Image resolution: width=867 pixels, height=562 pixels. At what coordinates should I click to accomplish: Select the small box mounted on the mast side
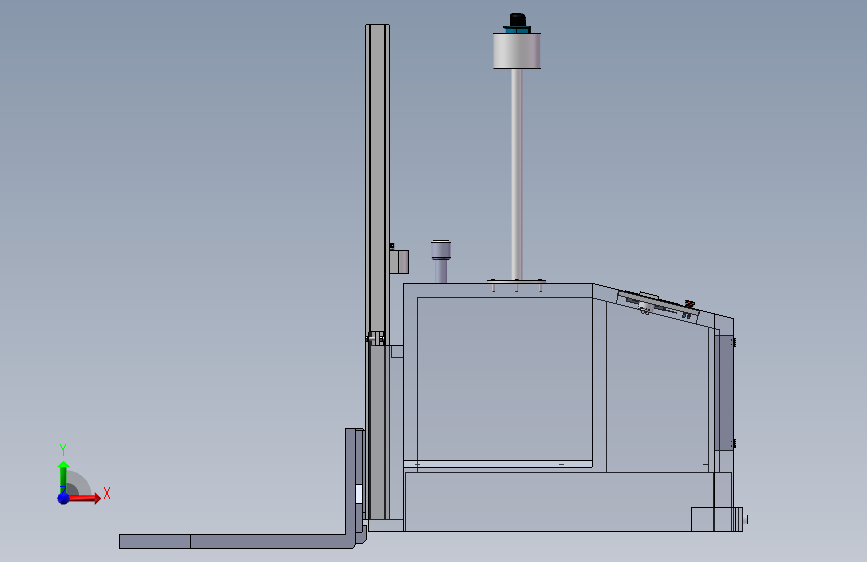pos(399,262)
